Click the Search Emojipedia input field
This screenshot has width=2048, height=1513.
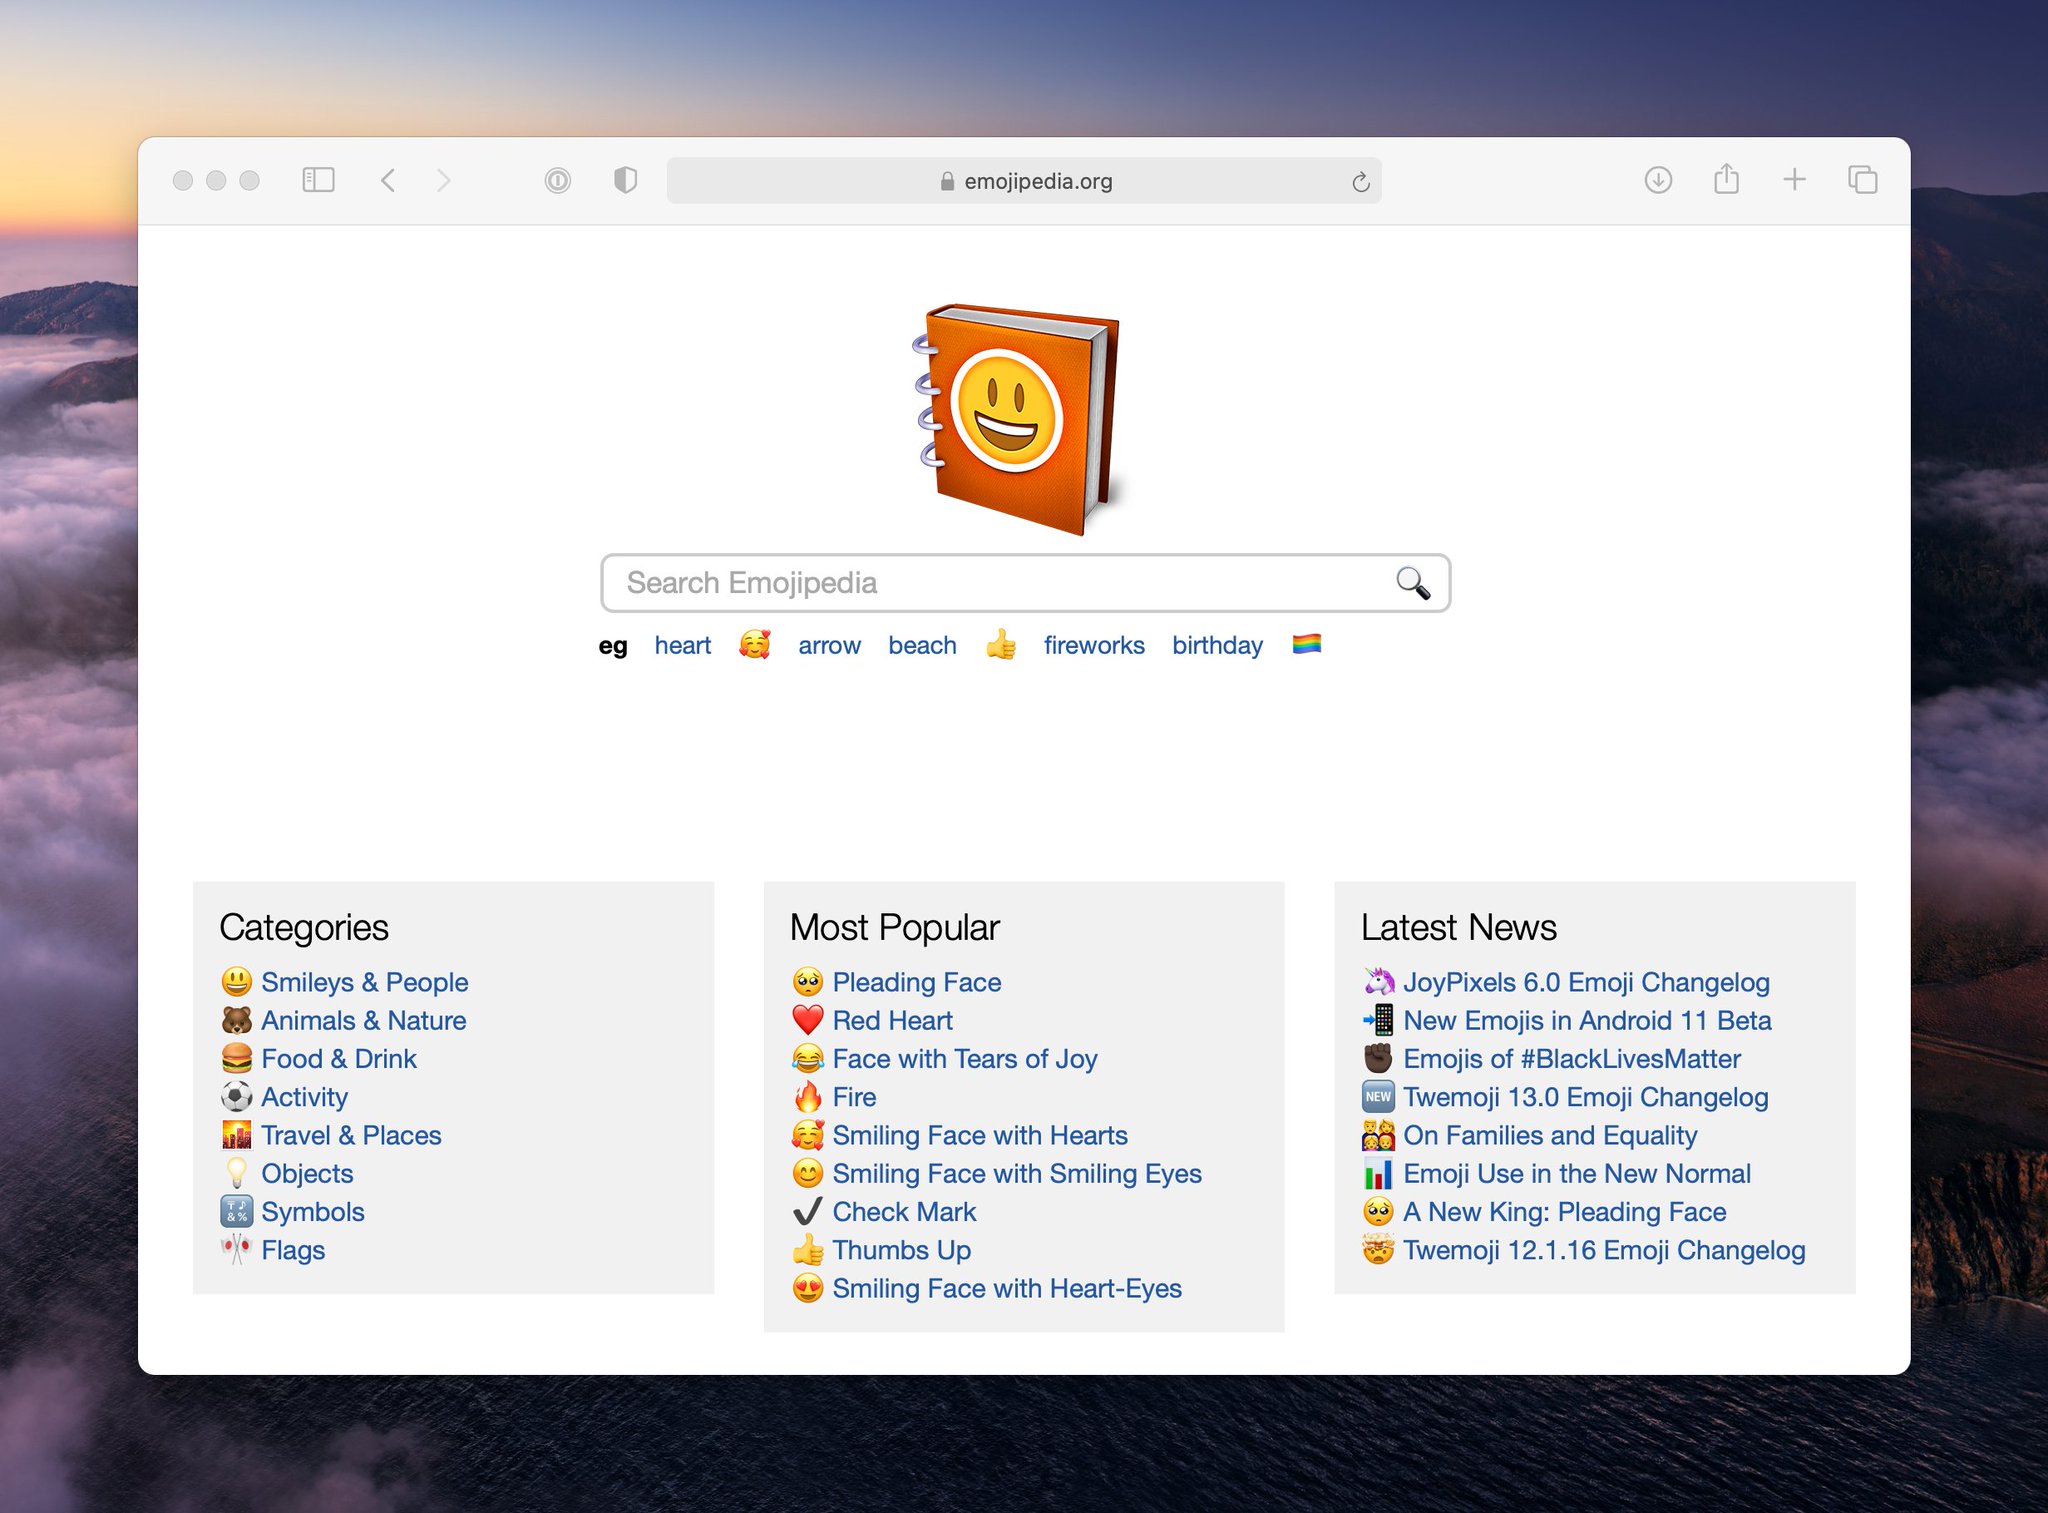[x=1000, y=582]
